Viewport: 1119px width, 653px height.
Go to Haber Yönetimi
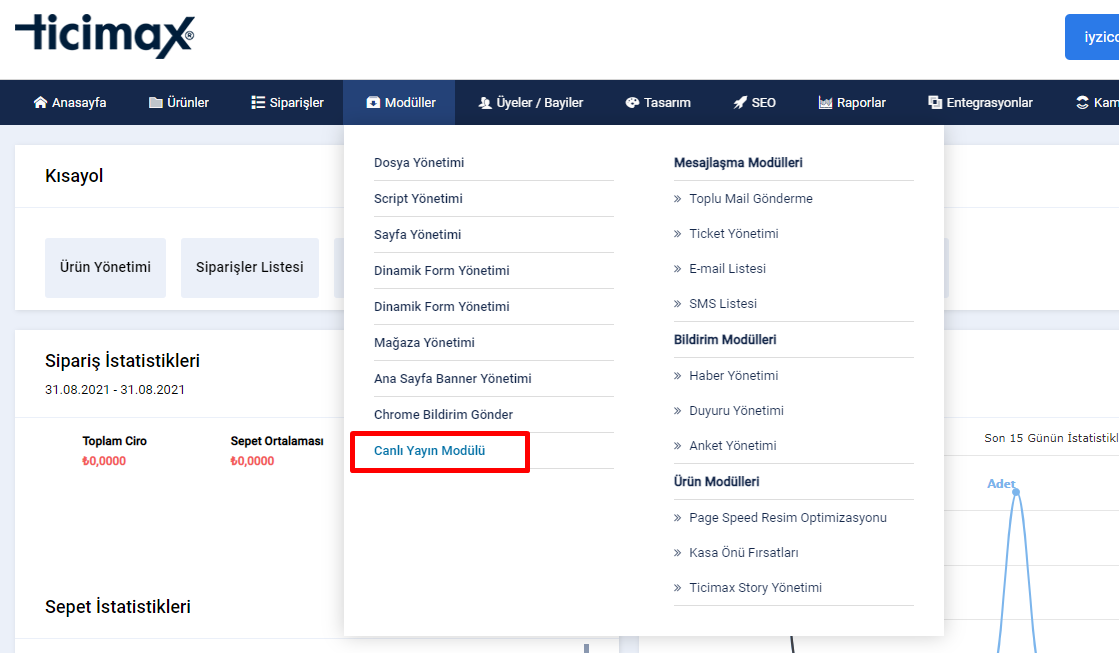tap(734, 375)
